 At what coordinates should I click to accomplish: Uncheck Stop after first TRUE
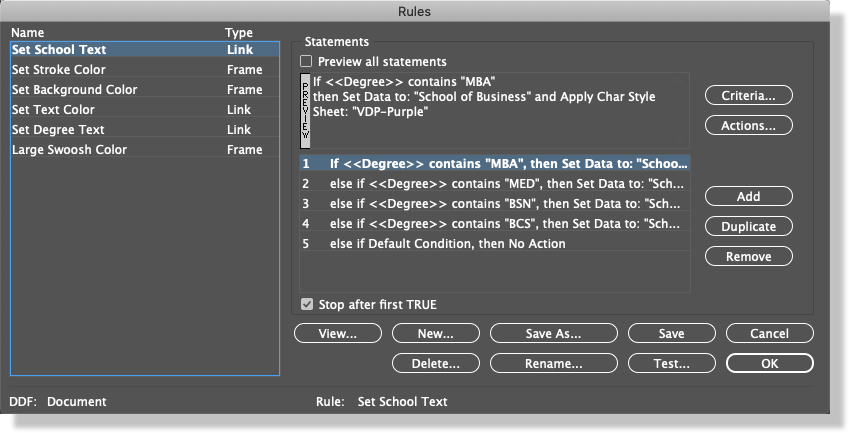[307, 305]
